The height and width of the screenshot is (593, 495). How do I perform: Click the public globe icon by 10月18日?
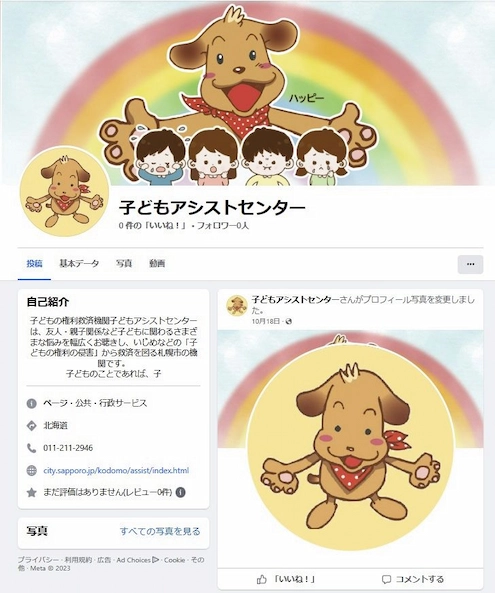pyautogui.click(x=289, y=321)
